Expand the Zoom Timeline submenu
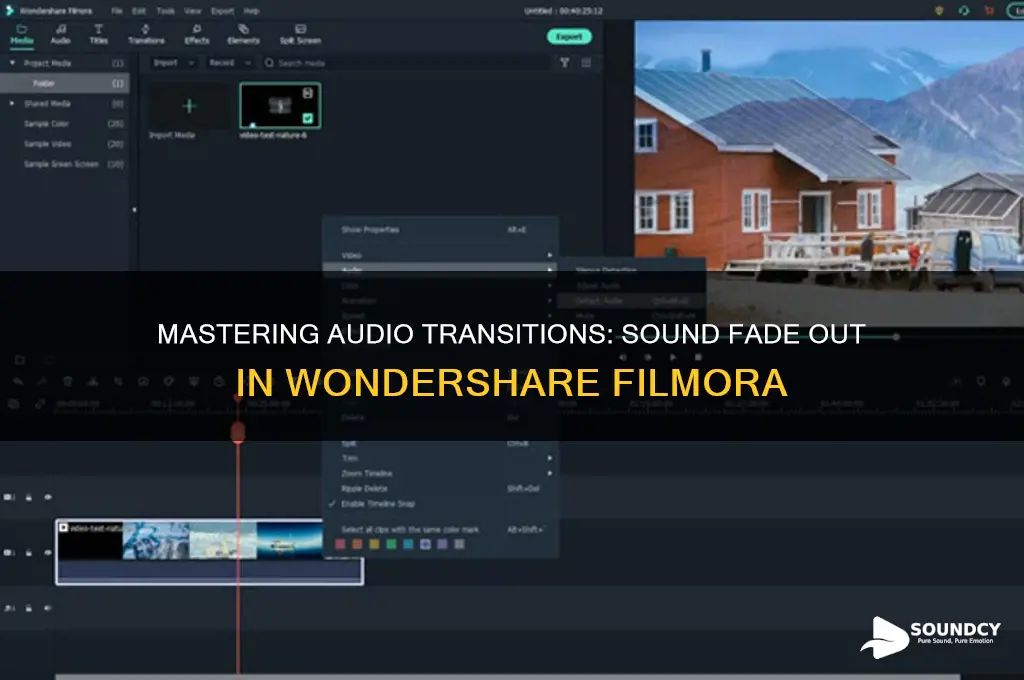The width and height of the screenshot is (1024, 680). coord(440,473)
